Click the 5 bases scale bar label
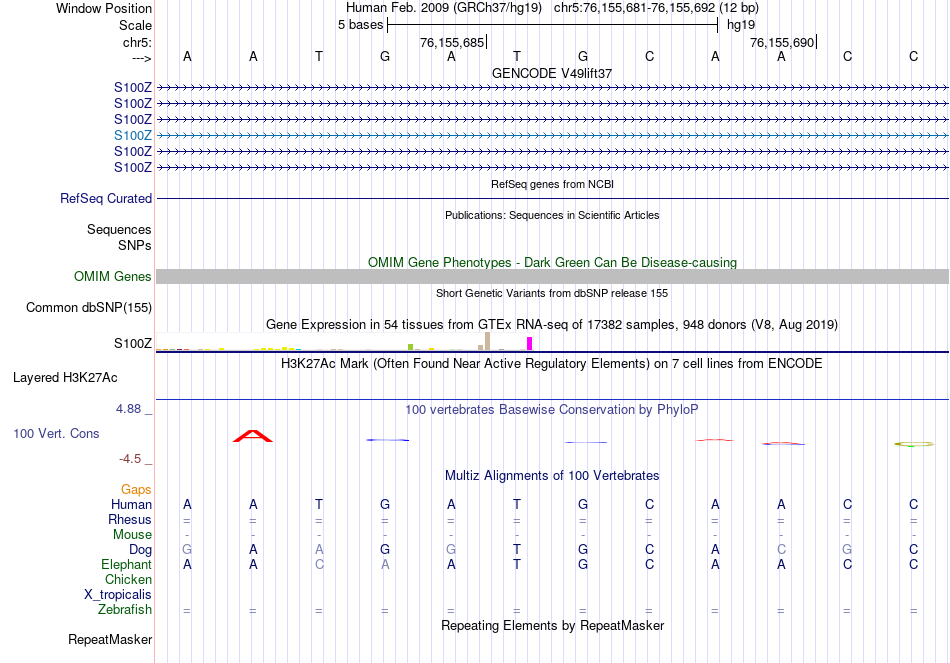950x663 pixels. [360, 25]
